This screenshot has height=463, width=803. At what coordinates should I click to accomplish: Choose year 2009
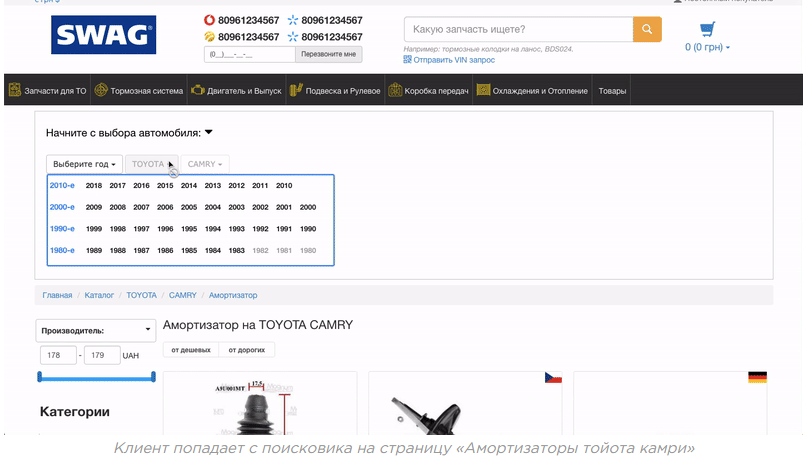coord(94,207)
